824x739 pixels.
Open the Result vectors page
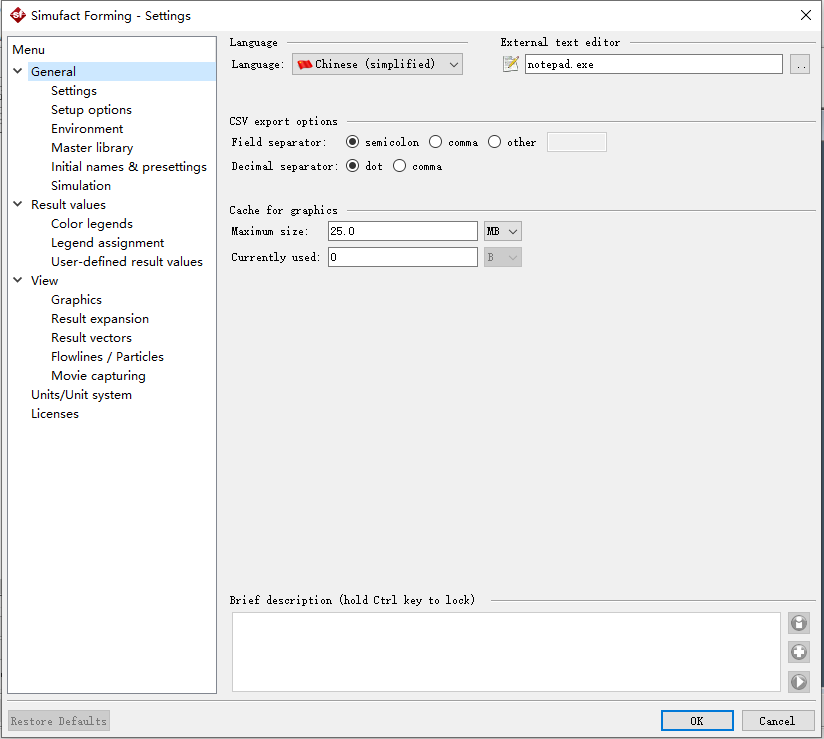(x=91, y=337)
